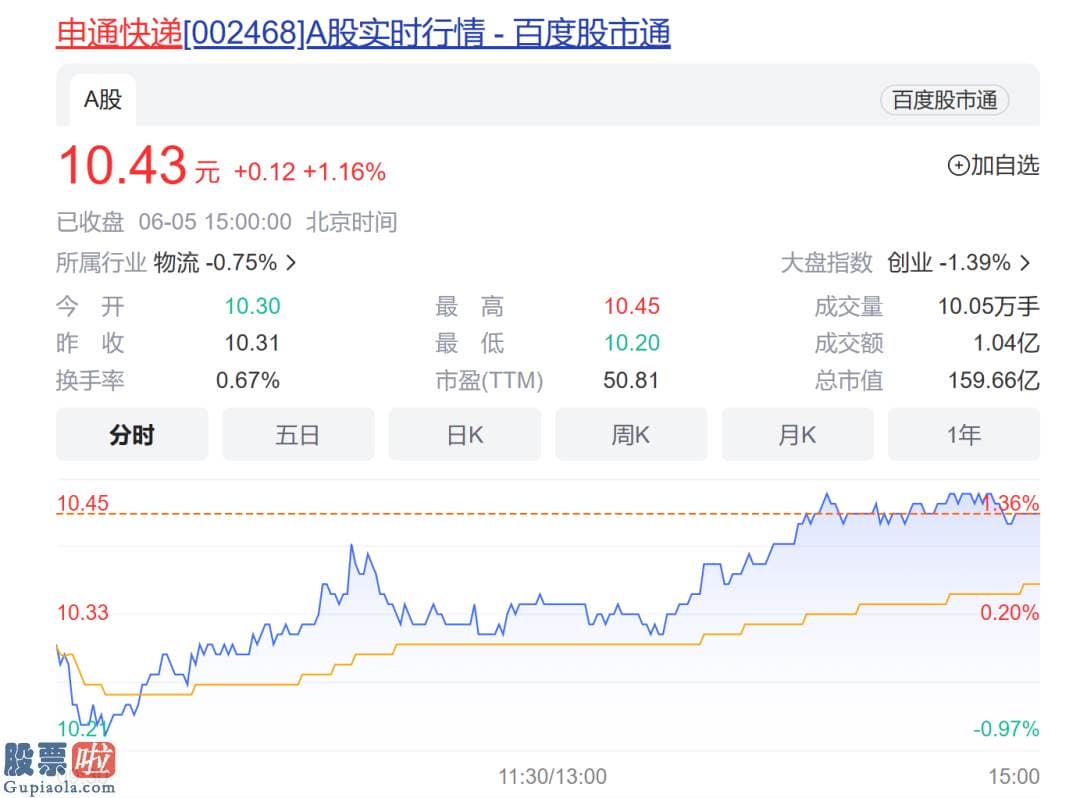1080x798 pixels.
Task: Select the 市盈(TTM) value 50.81
Action: tap(631, 380)
